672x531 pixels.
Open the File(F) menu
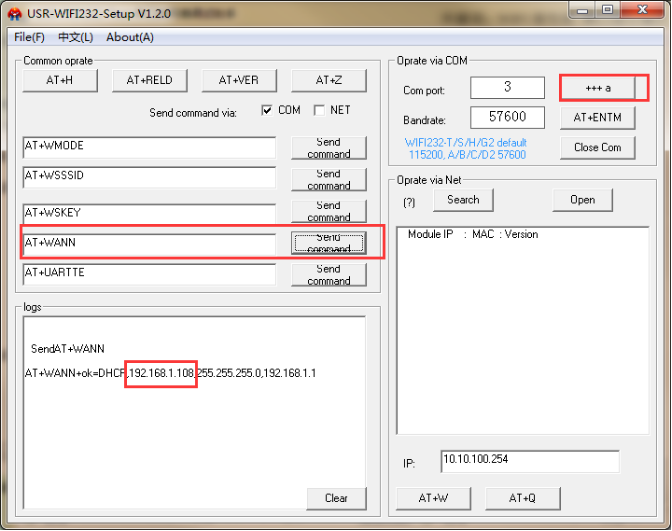(x=29, y=37)
